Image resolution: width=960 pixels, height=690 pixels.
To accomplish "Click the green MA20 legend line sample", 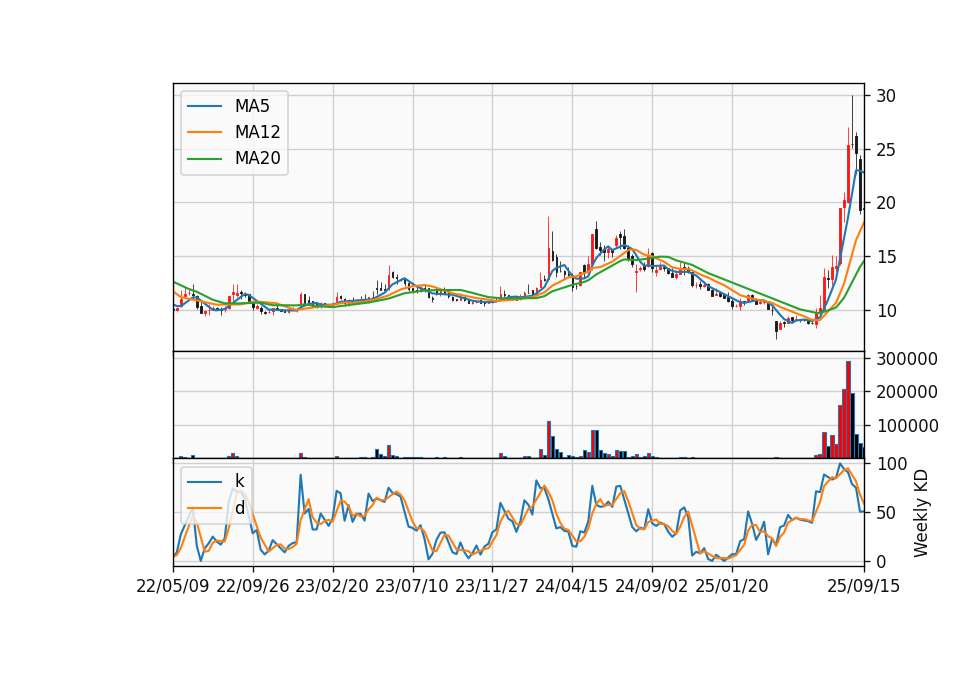I will click(x=204, y=159).
